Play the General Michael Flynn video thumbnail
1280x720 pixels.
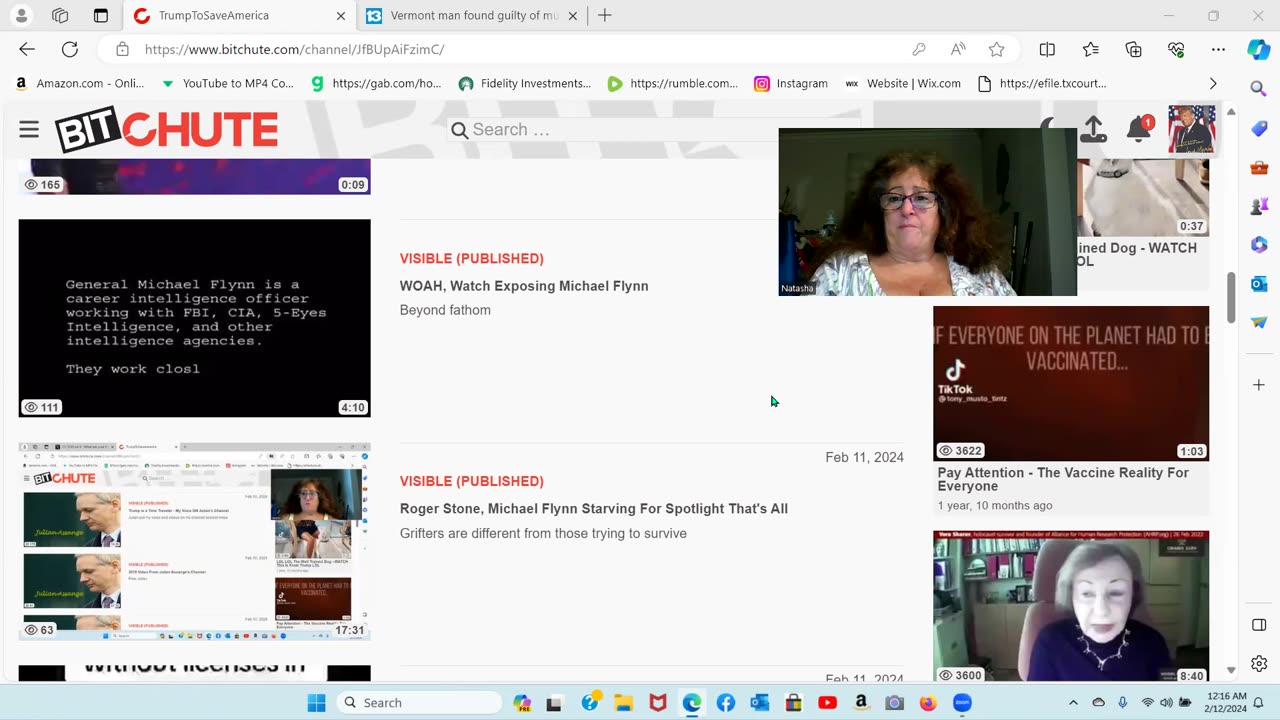(194, 318)
